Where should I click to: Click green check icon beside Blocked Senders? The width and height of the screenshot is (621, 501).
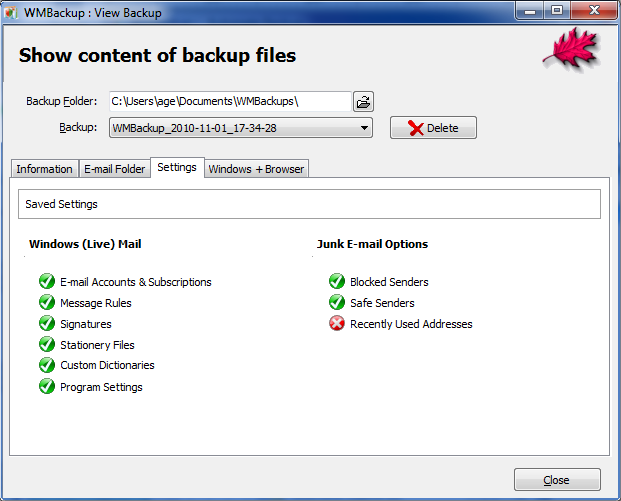pos(336,282)
